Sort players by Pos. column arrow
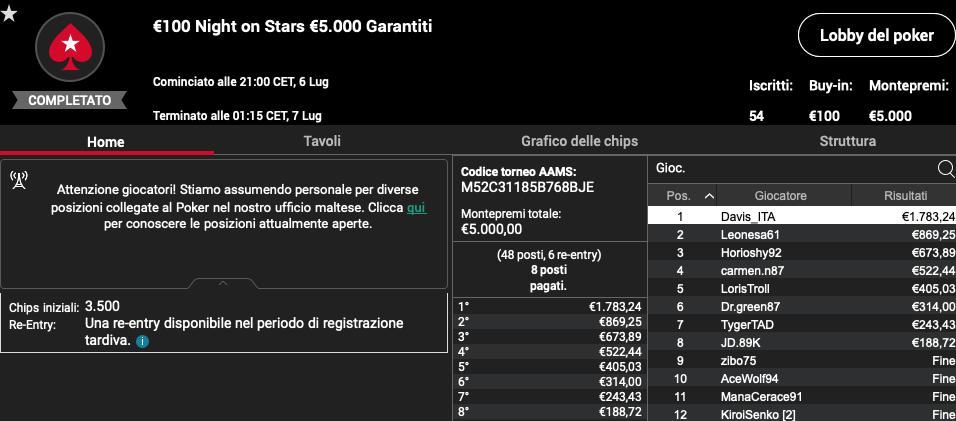The height and width of the screenshot is (421, 956). tap(709, 196)
